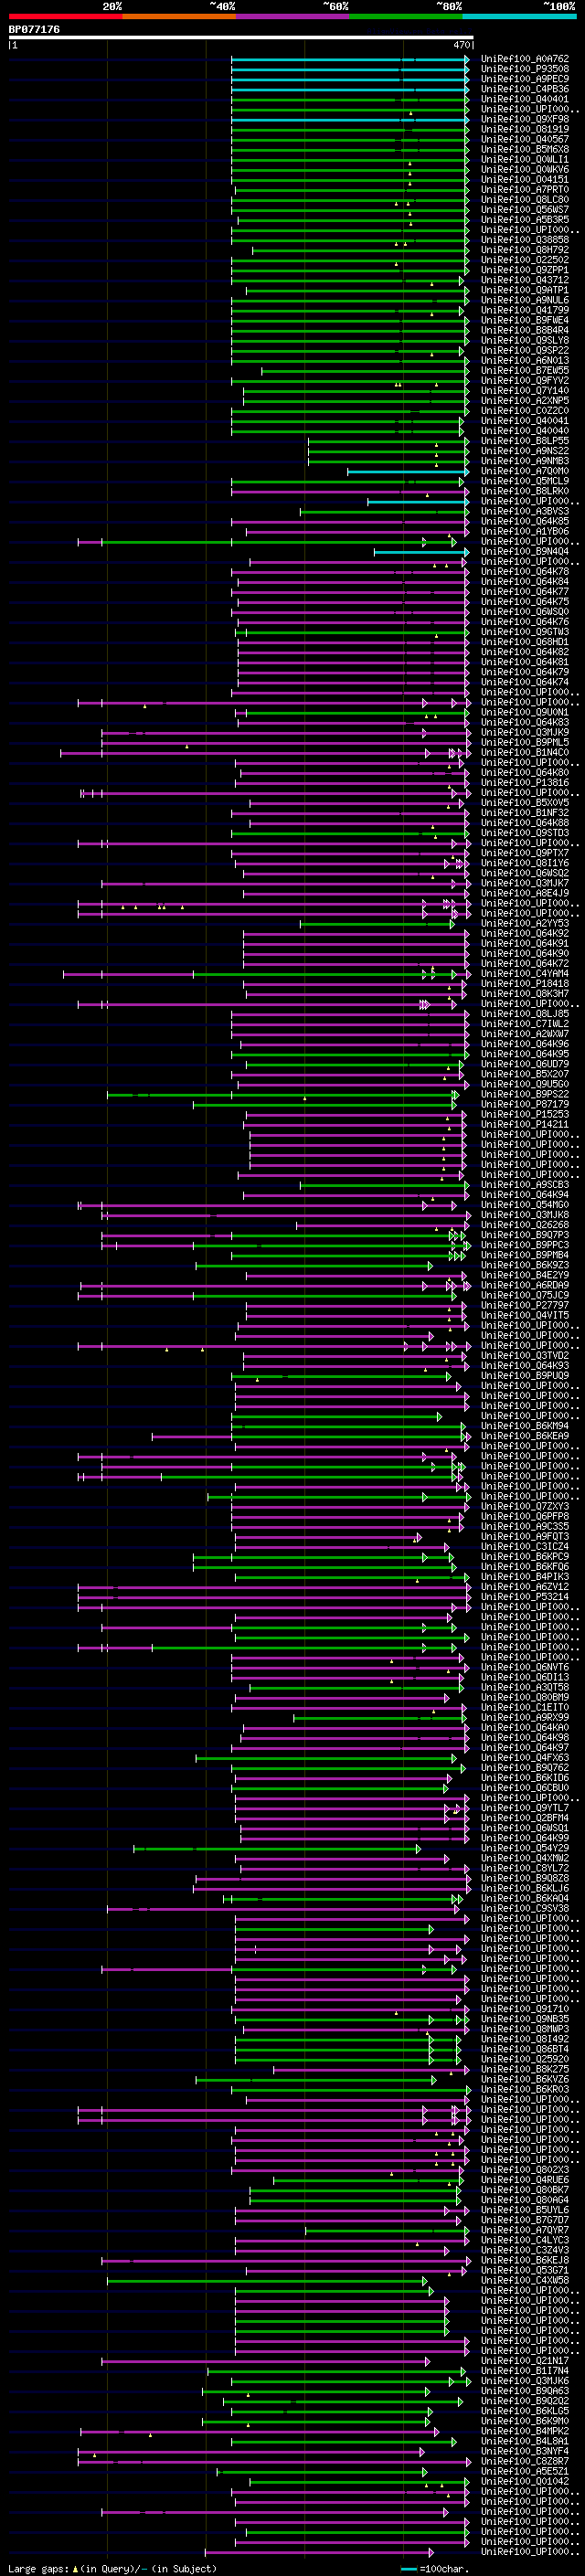585x2576 pixels.
Task: Select the UniRef100_B6KM94 label
Action: click(525, 1426)
